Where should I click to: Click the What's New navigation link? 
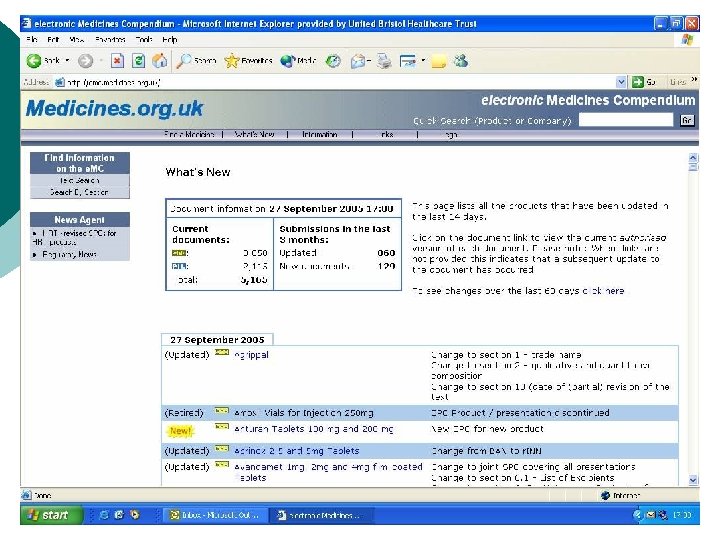(254, 135)
